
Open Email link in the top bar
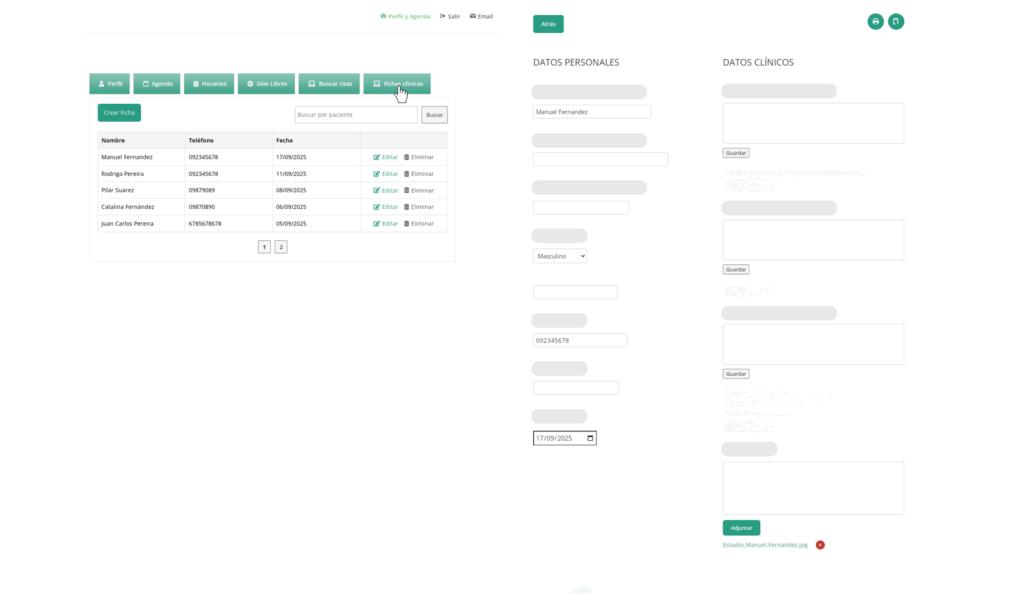(x=481, y=16)
